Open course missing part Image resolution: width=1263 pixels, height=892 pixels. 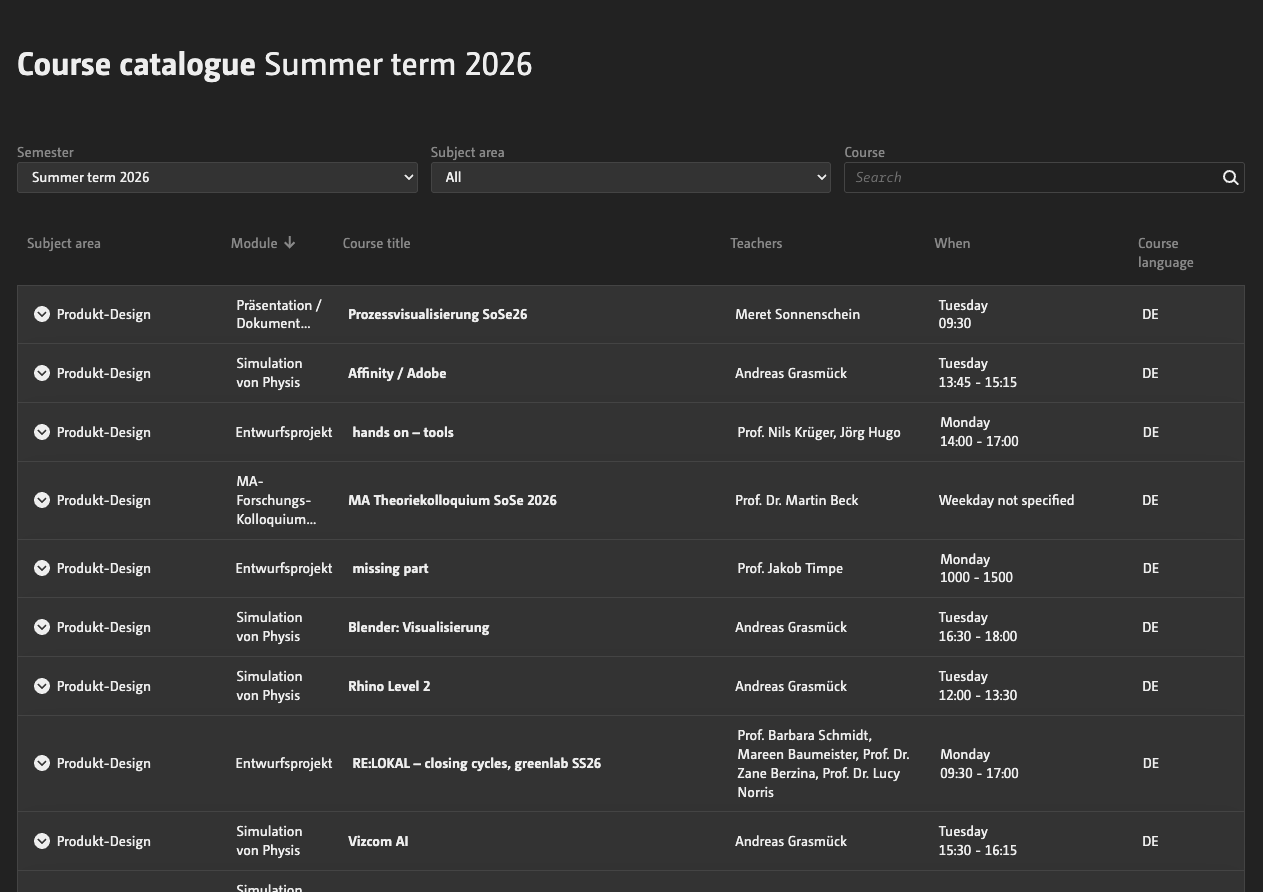pyautogui.click(x=390, y=568)
